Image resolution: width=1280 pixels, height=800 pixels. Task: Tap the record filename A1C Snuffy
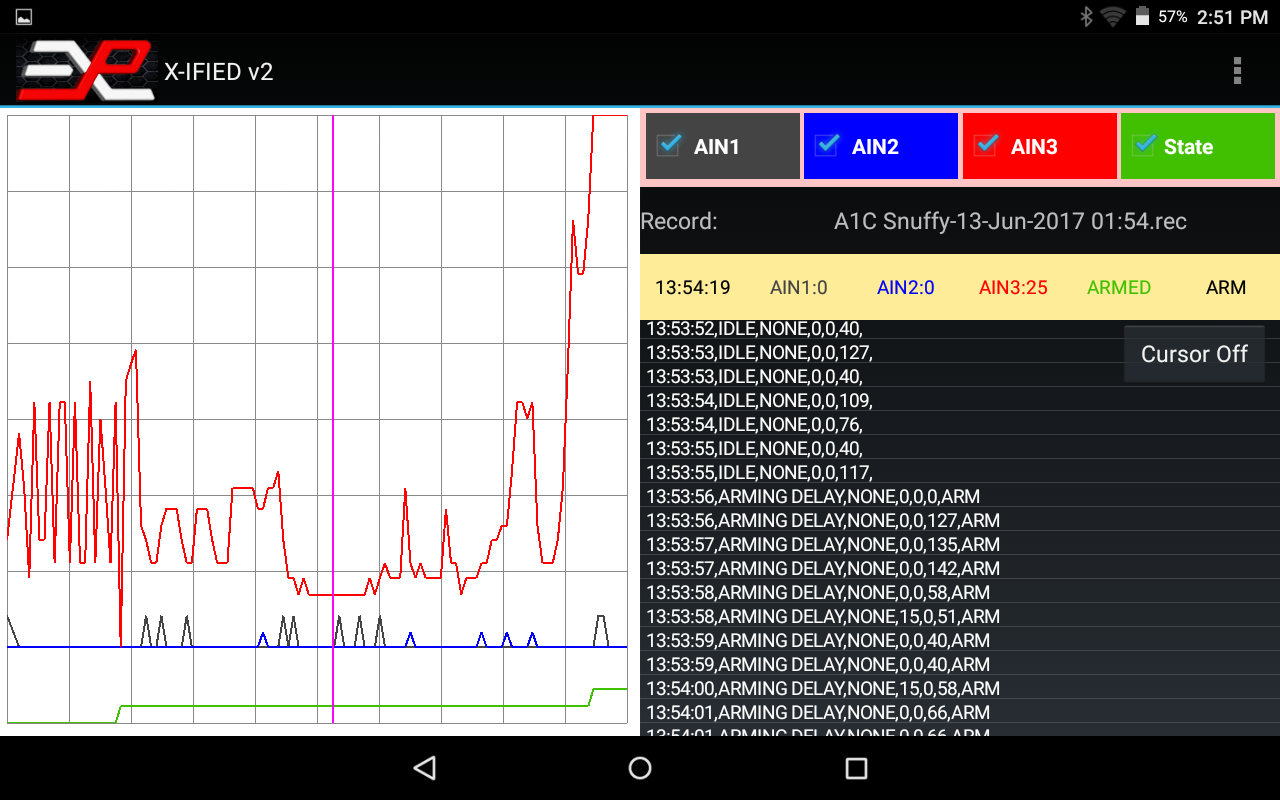pos(1010,221)
